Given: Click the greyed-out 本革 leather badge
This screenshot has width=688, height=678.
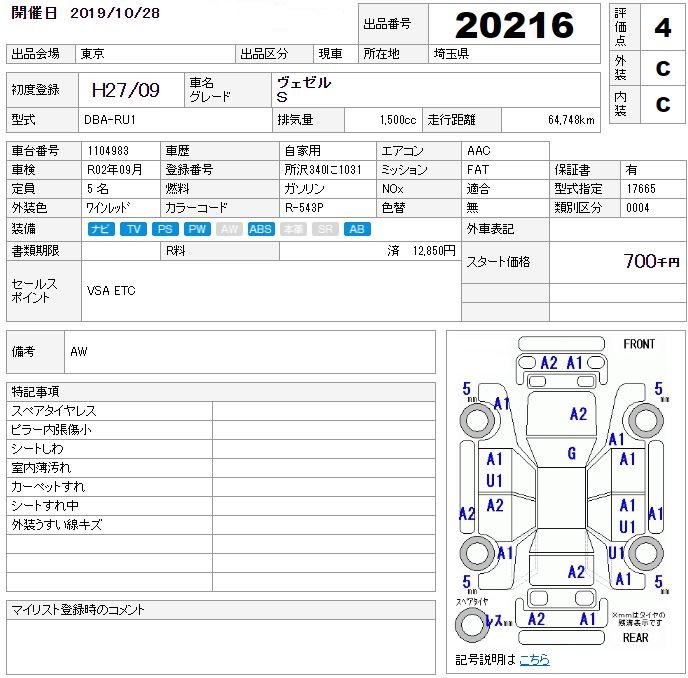Looking at the screenshot, I should click(x=292, y=229).
